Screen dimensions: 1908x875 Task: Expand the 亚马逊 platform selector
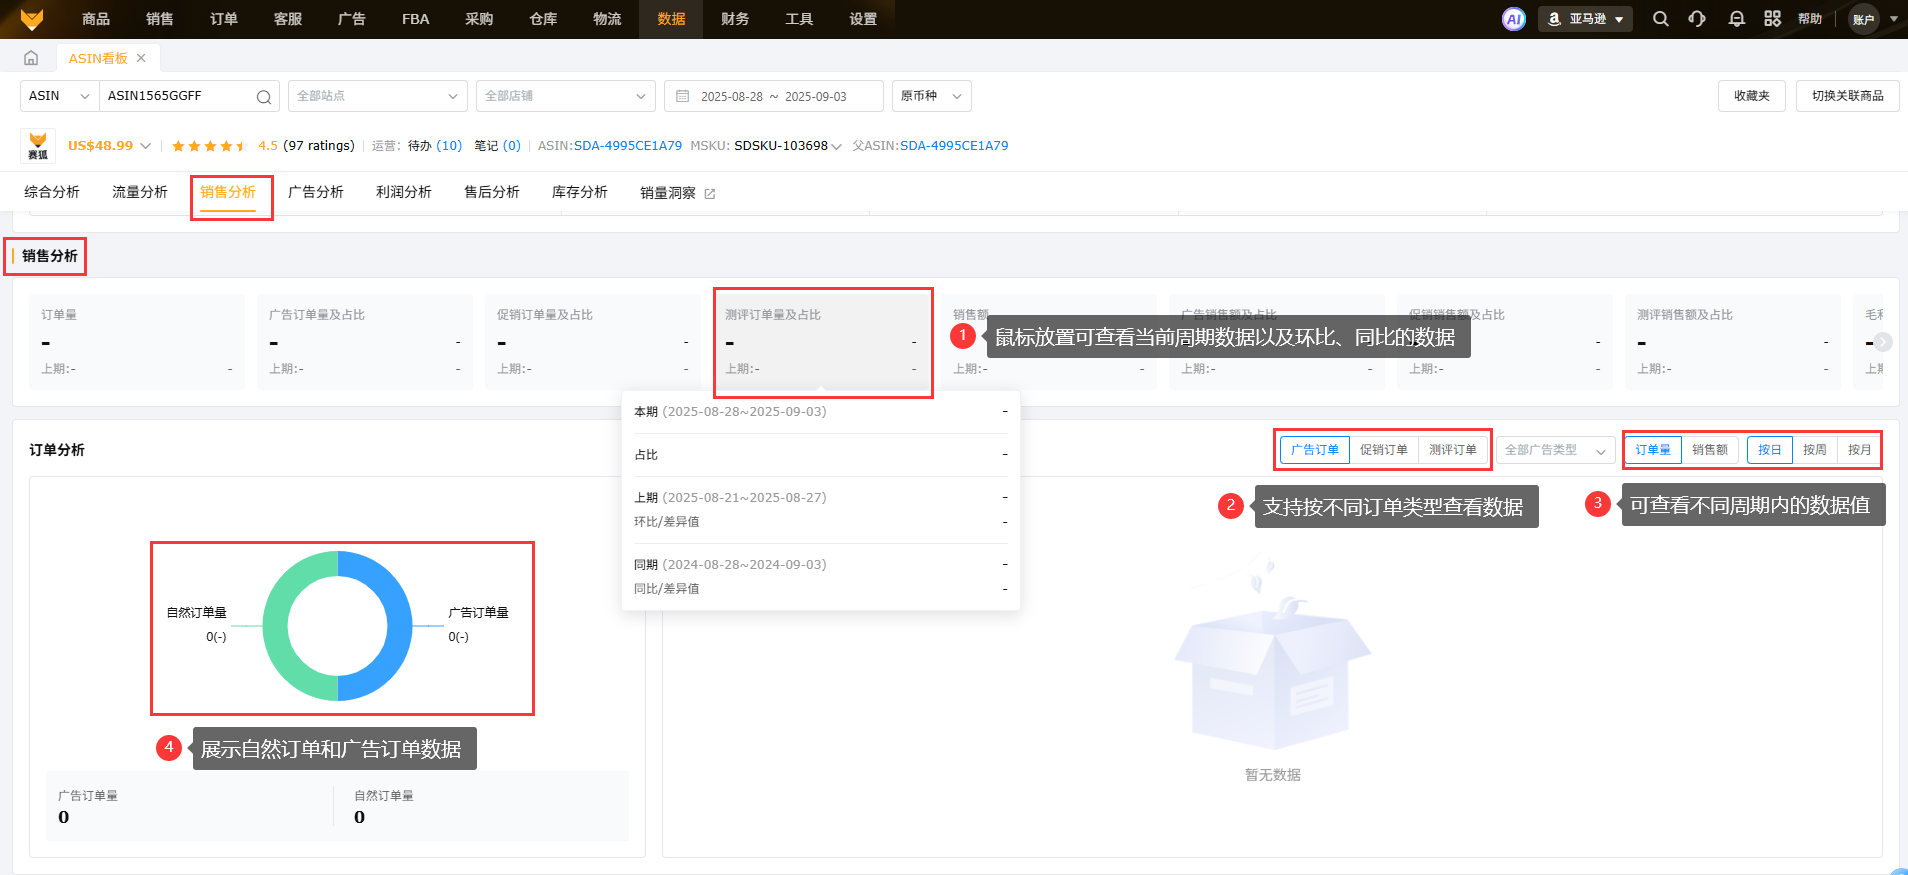coord(1585,19)
